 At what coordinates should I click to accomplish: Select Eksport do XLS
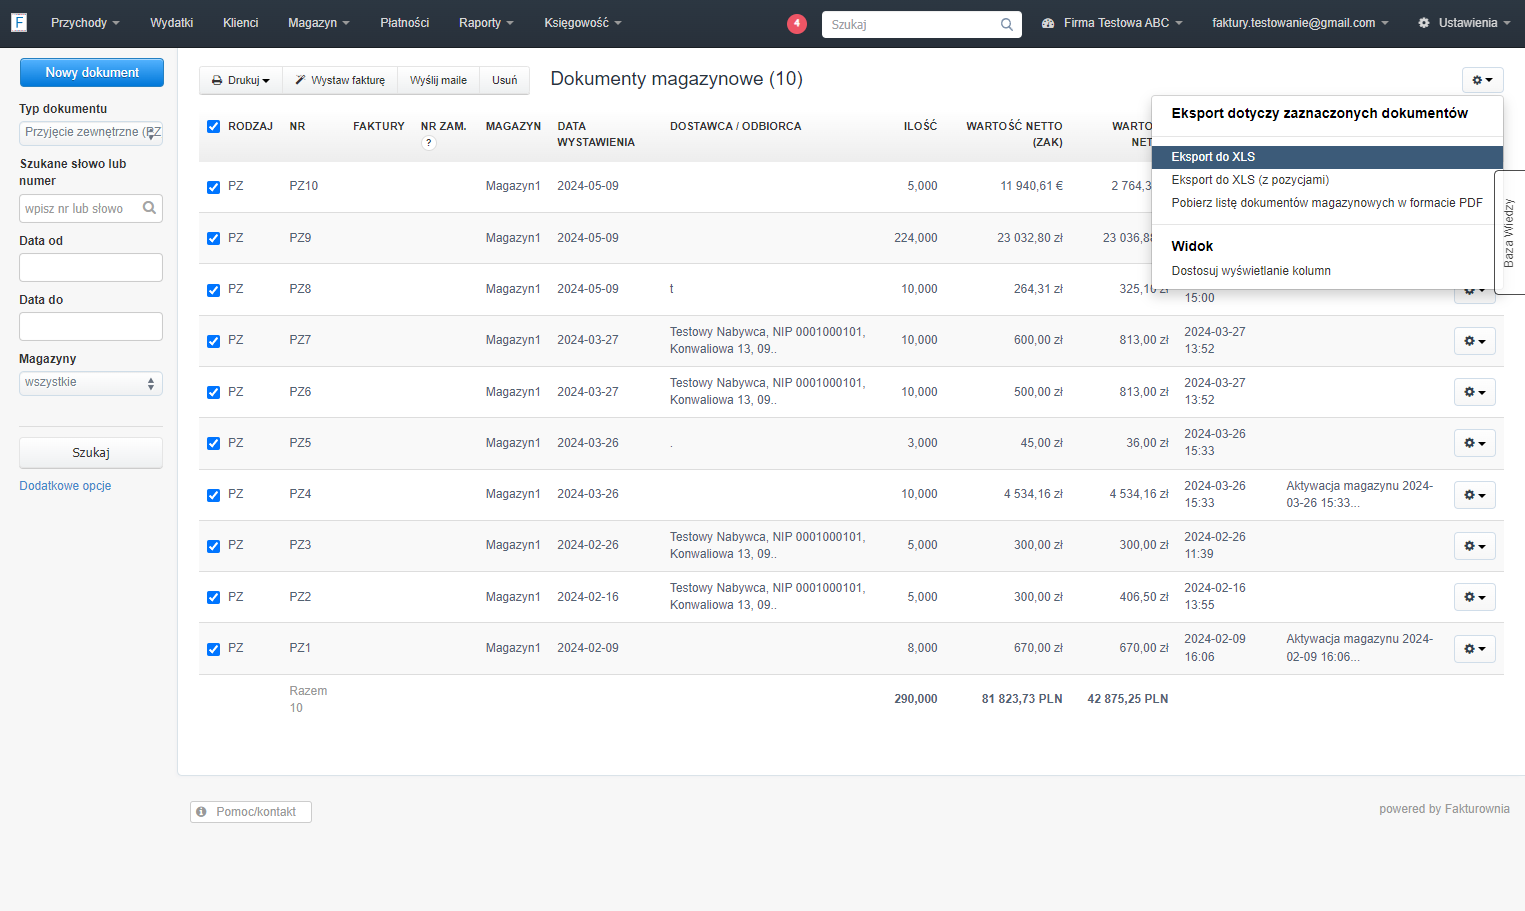pyautogui.click(x=1327, y=157)
